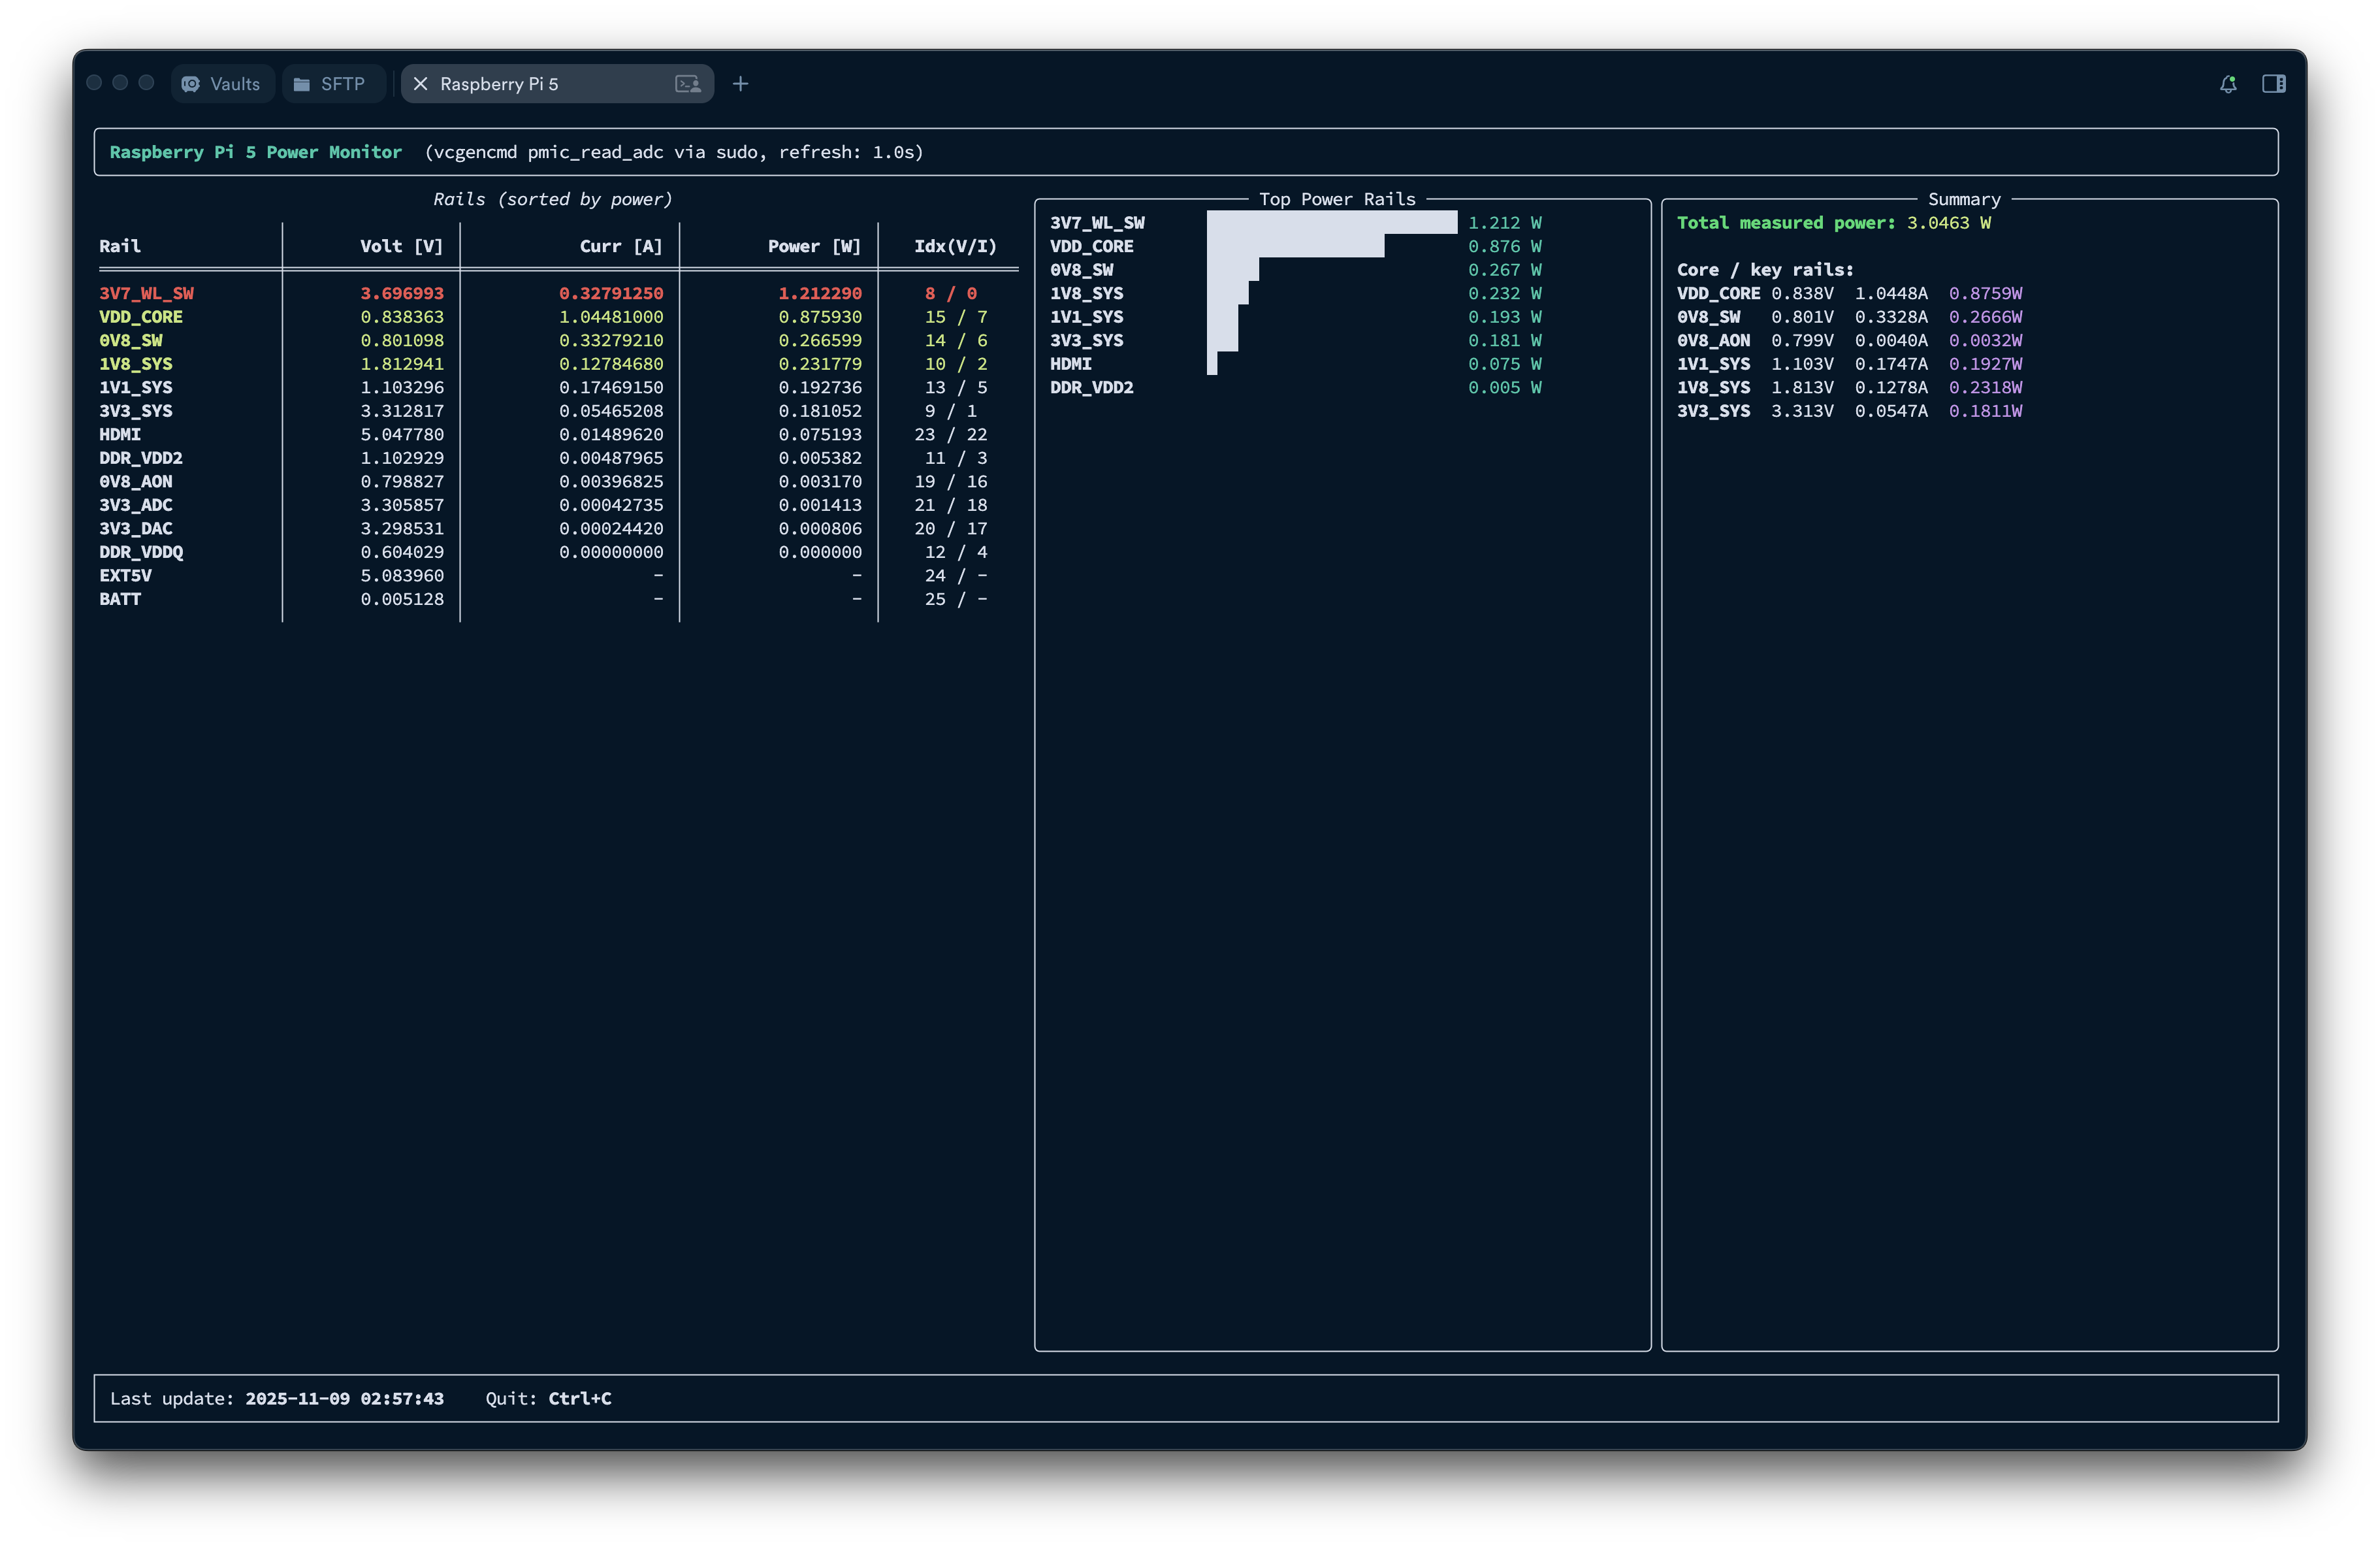This screenshot has width=2380, height=1547.
Task: Click the terminal sharing icon on tab
Action: (688, 84)
